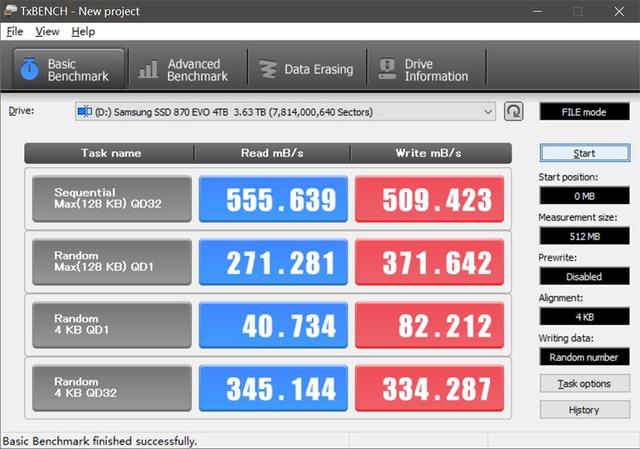
Task: Click the Start position label
Action: (x=568, y=177)
